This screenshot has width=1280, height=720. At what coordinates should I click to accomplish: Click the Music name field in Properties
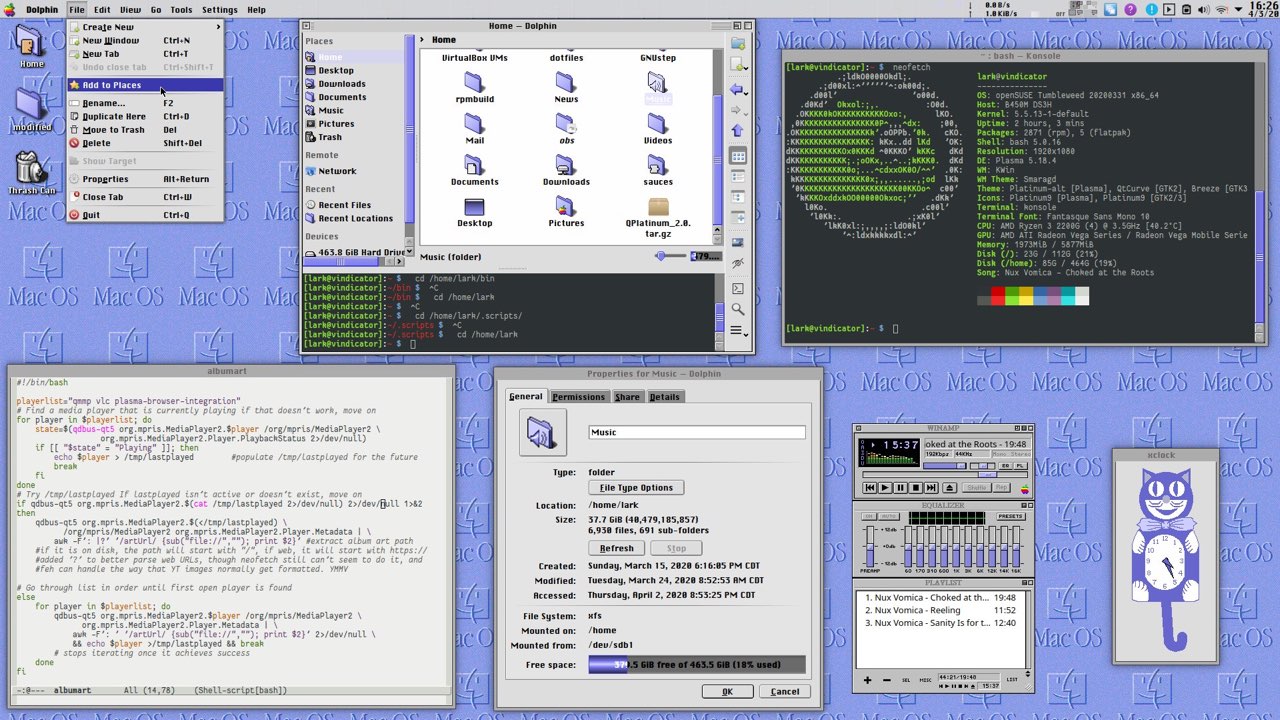click(x=697, y=432)
